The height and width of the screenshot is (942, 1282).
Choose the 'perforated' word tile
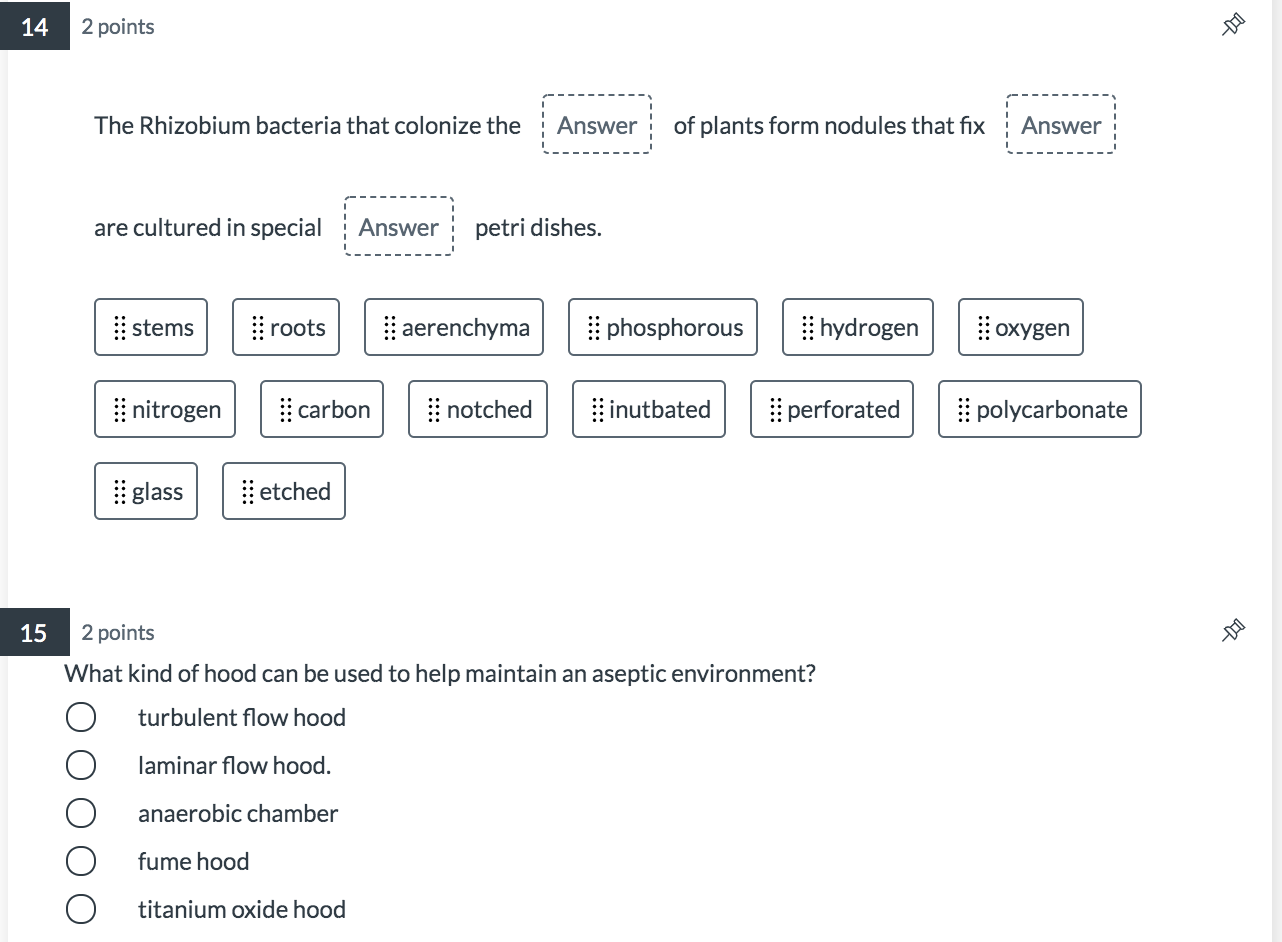[x=832, y=409]
